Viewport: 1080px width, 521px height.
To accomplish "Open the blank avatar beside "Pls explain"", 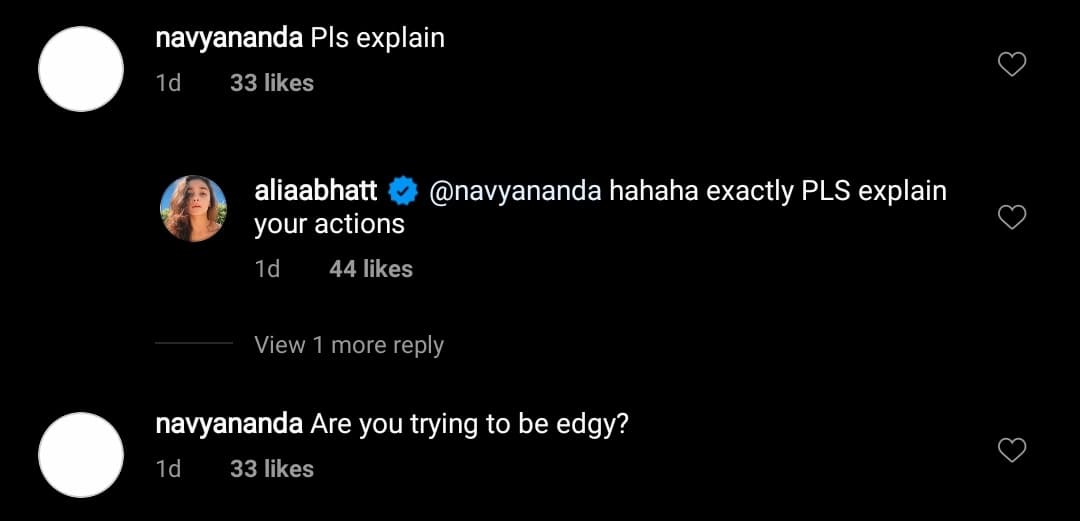I will point(81,69).
